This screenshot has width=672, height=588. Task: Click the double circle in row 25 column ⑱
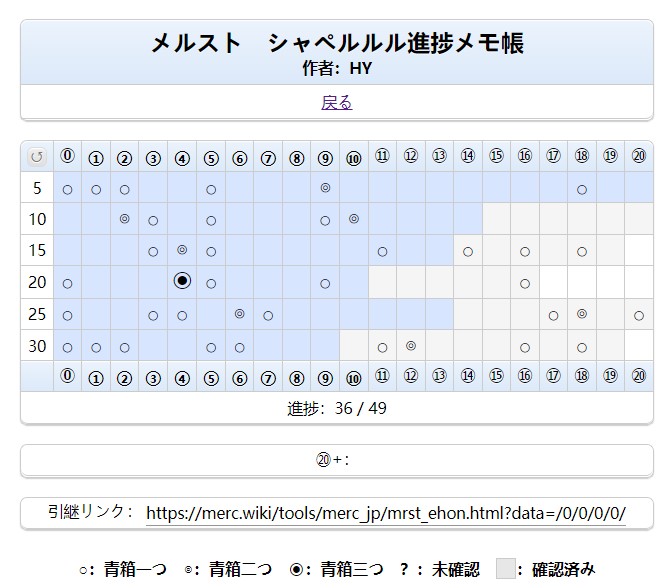click(582, 314)
